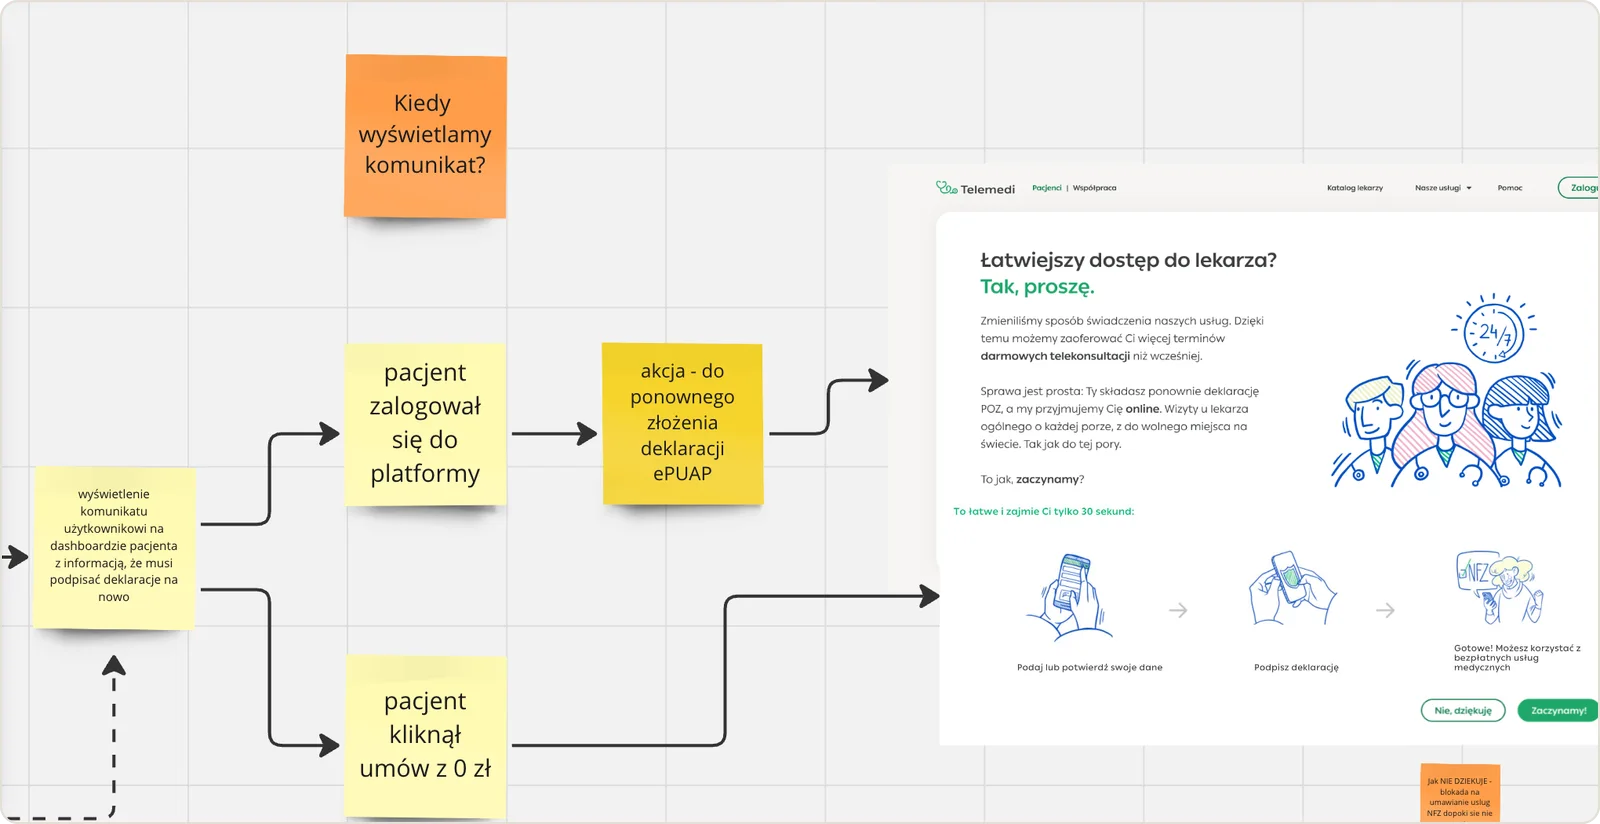Click the arrow icon after 'Podpisz deklarację' step

coord(1385,610)
